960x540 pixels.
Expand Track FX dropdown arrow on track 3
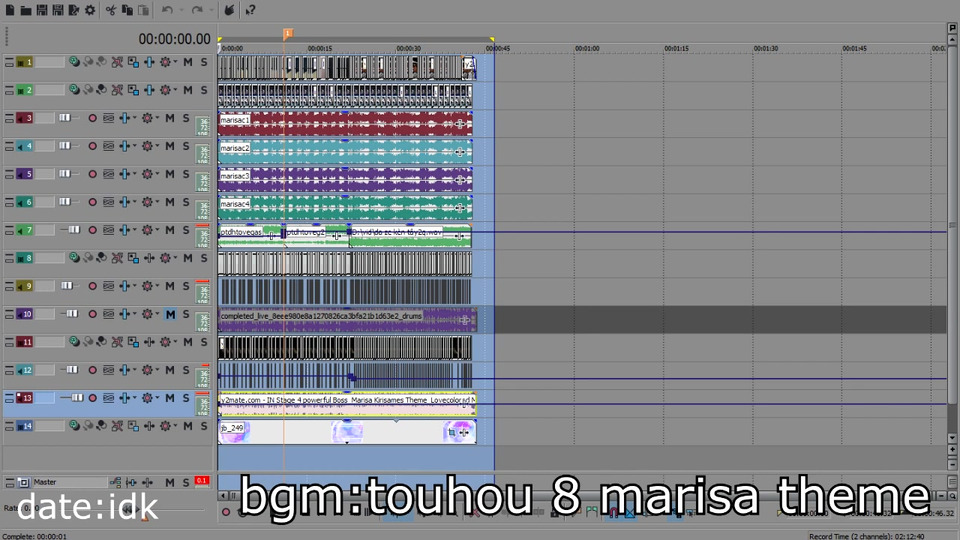134,118
